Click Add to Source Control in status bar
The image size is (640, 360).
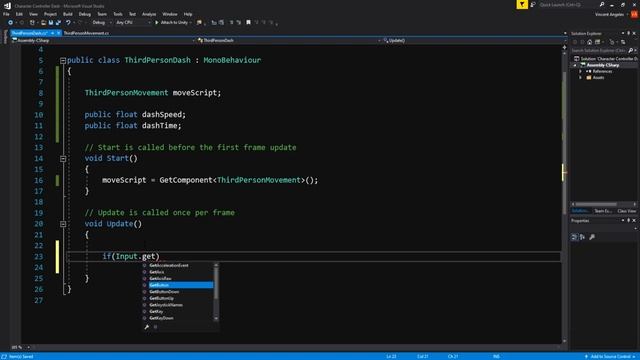click(610, 357)
